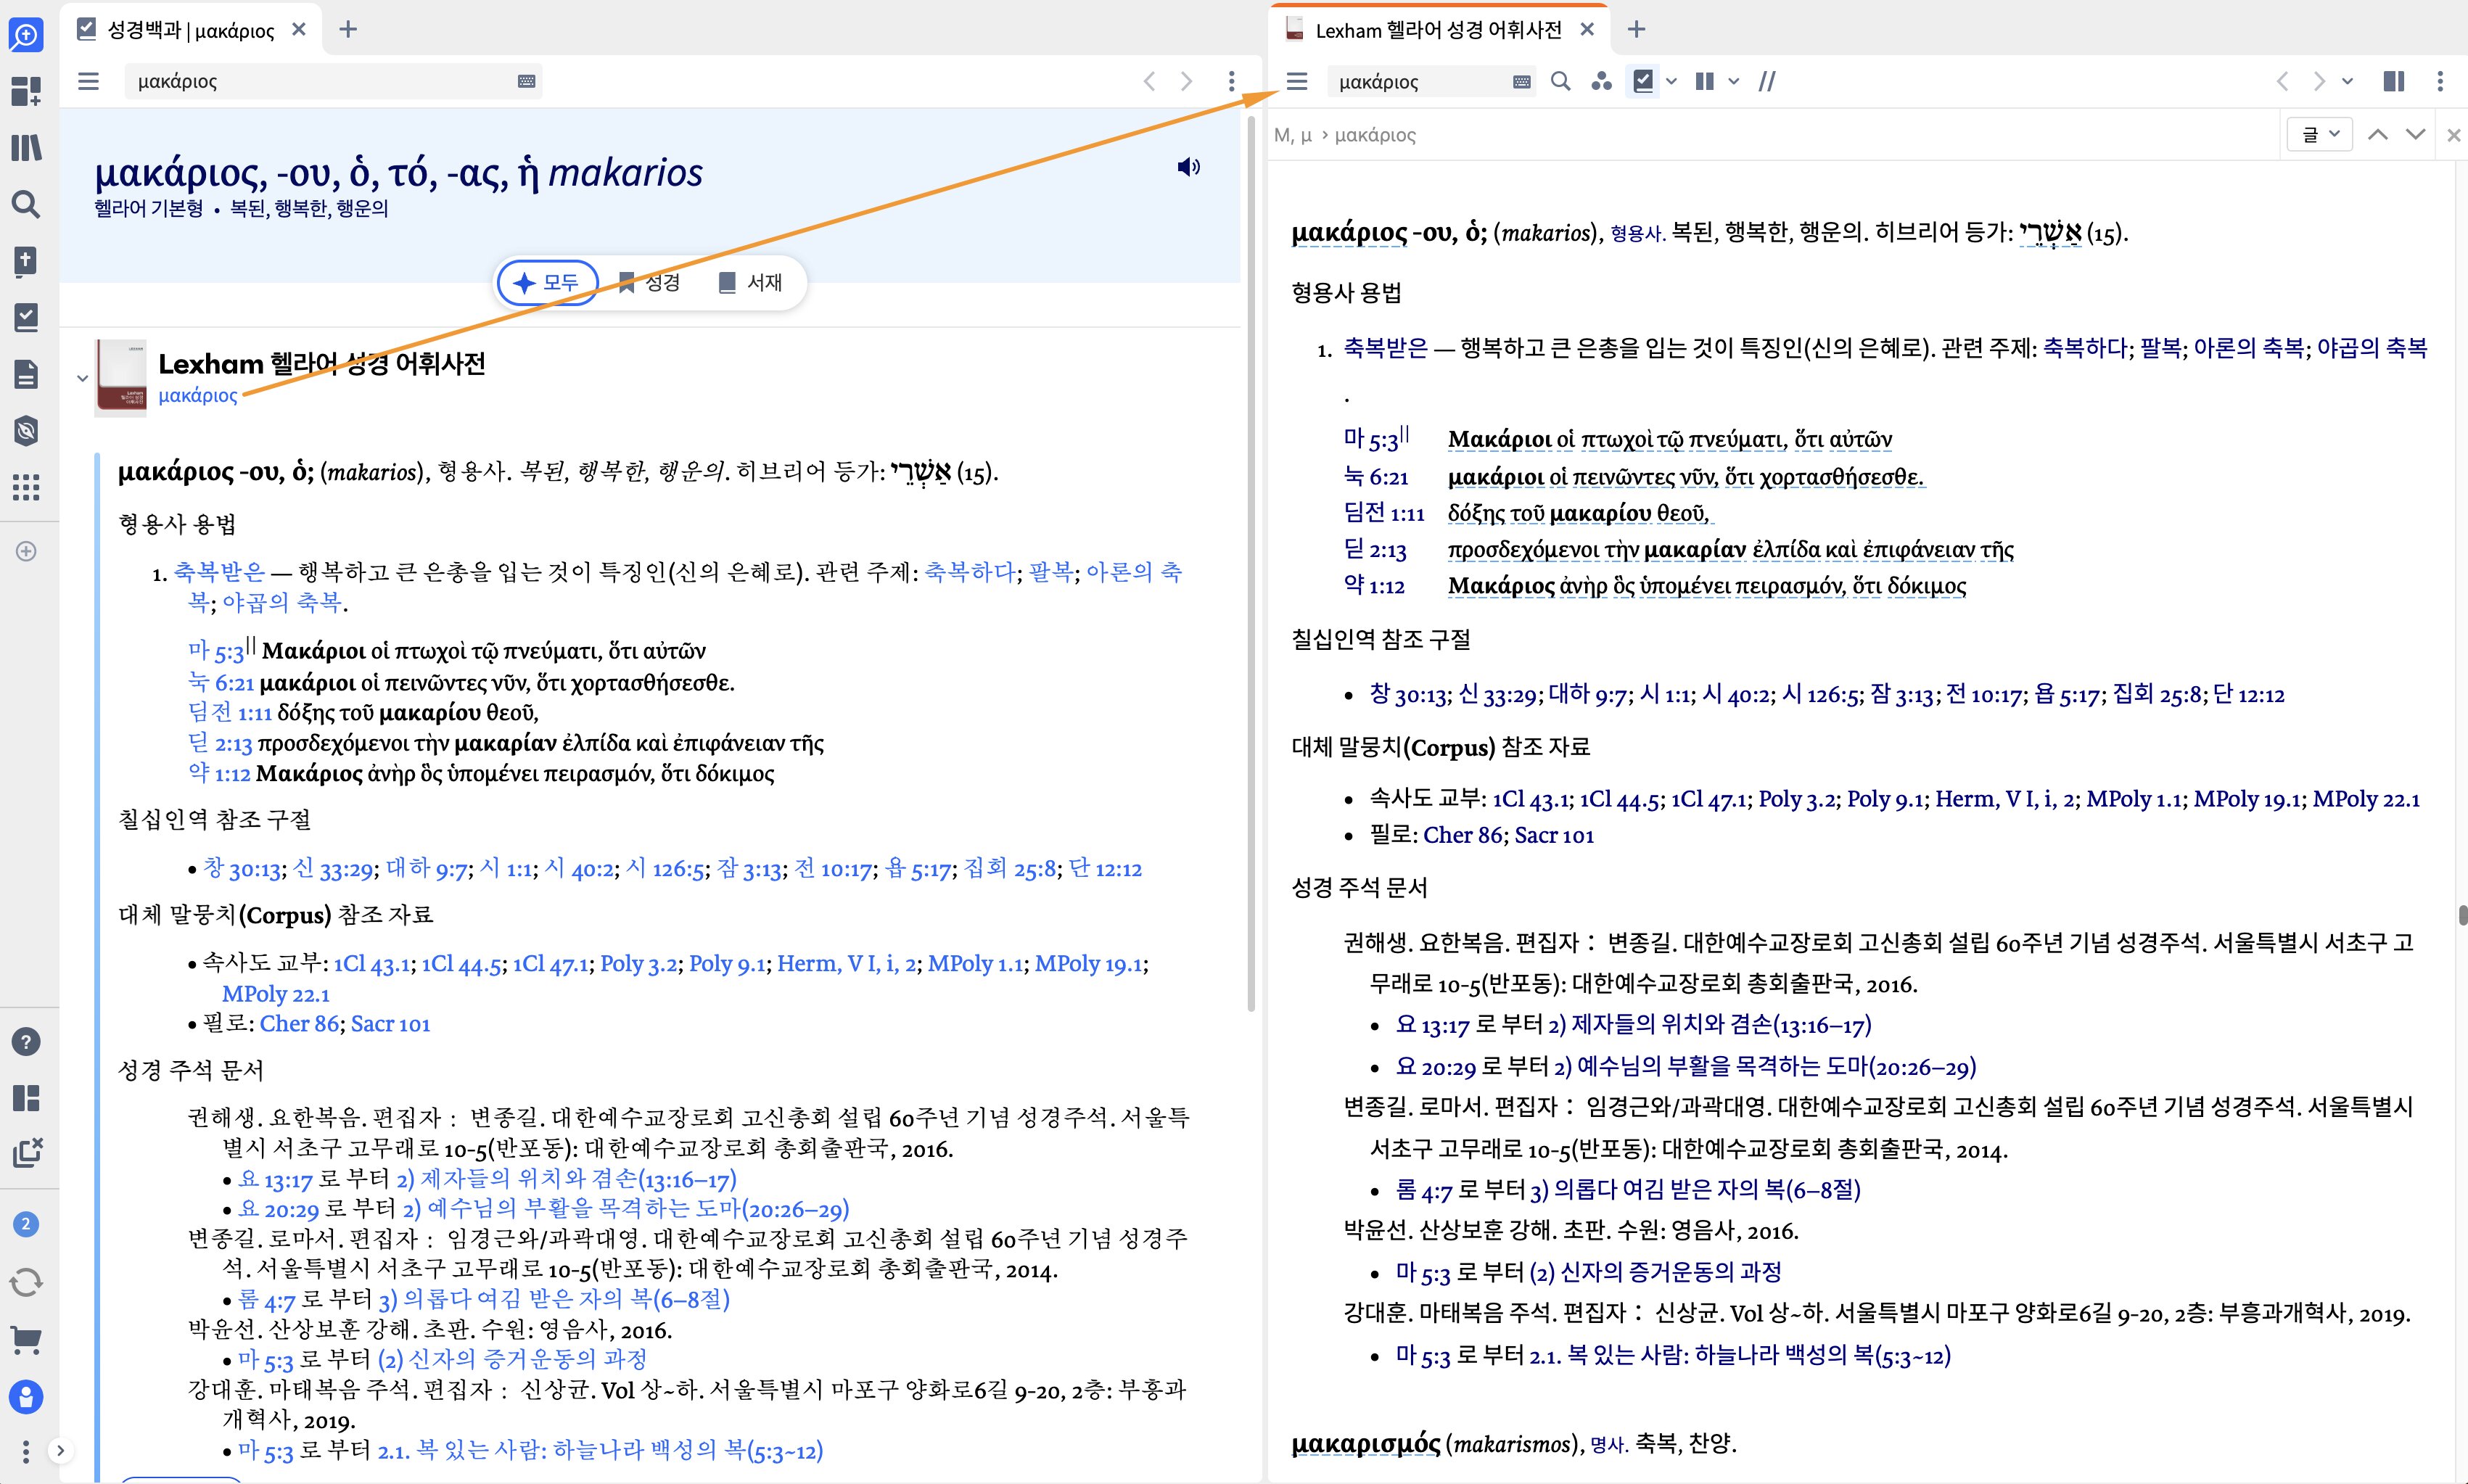2468x1484 pixels.
Task: Click the parallel resources double-slash icon
Action: click(x=1767, y=81)
